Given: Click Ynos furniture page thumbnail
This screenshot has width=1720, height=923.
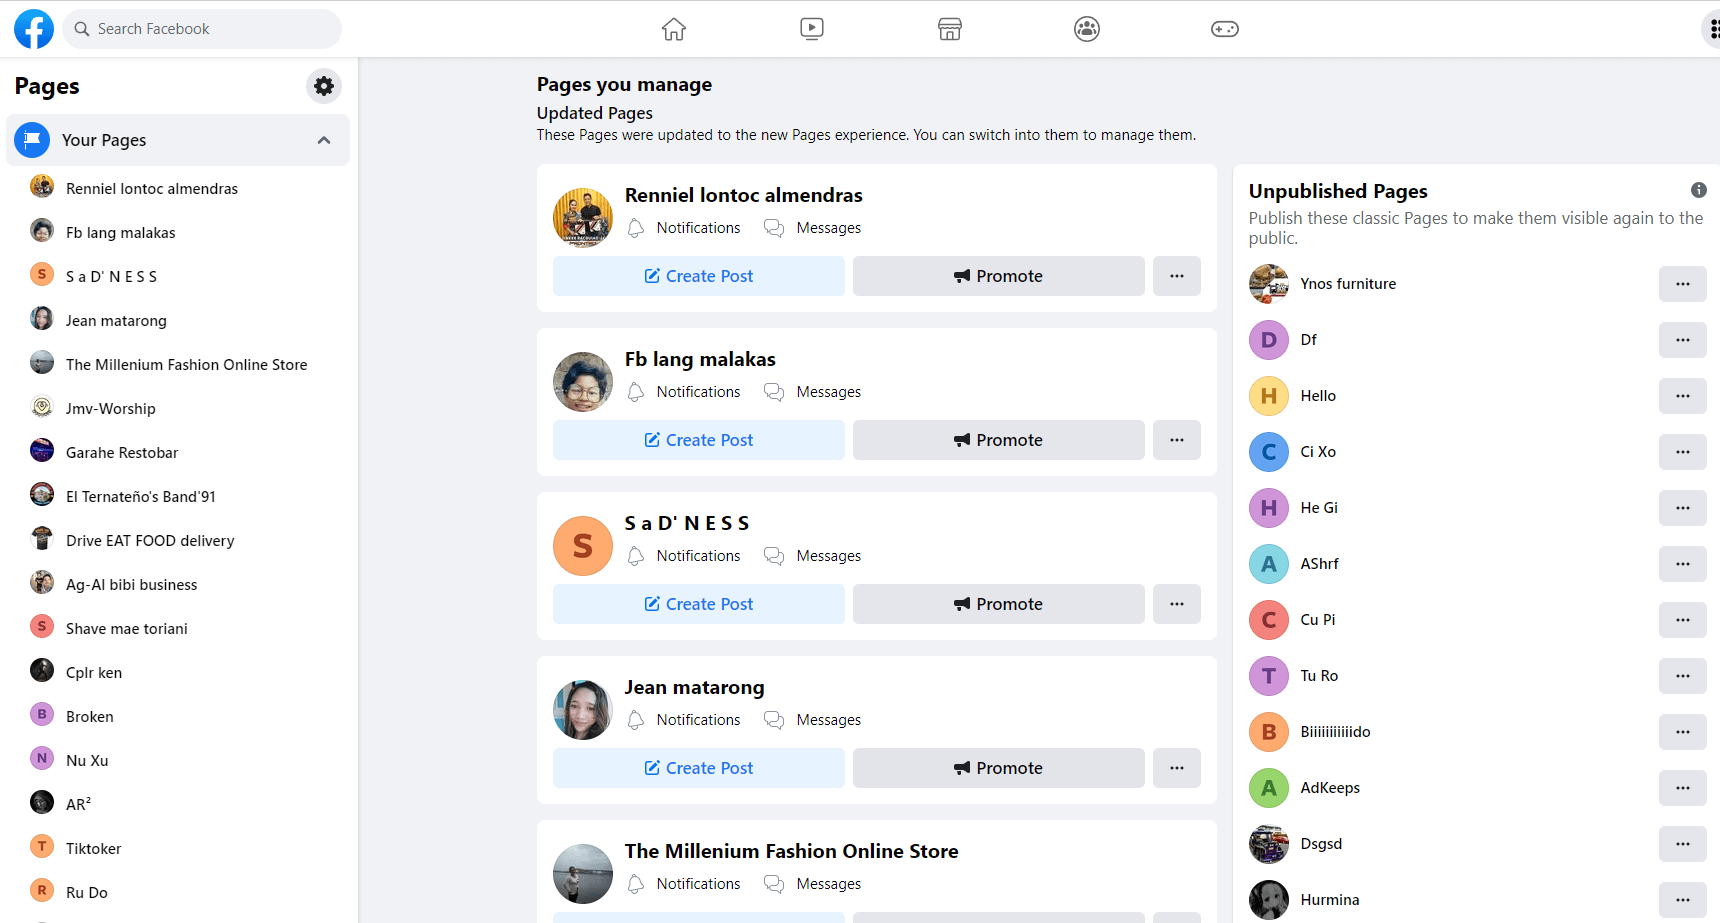Looking at the screenshot, I should pyautogui.click(x=1269, y=284).
